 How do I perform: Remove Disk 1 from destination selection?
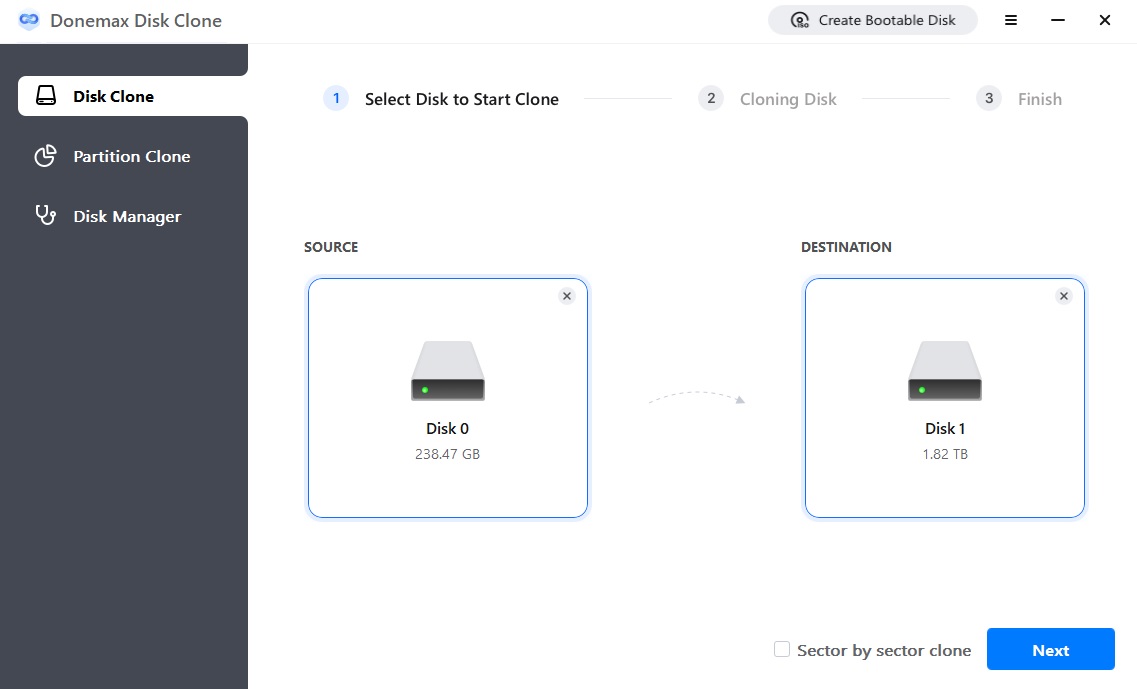[x=1063, y=296]
